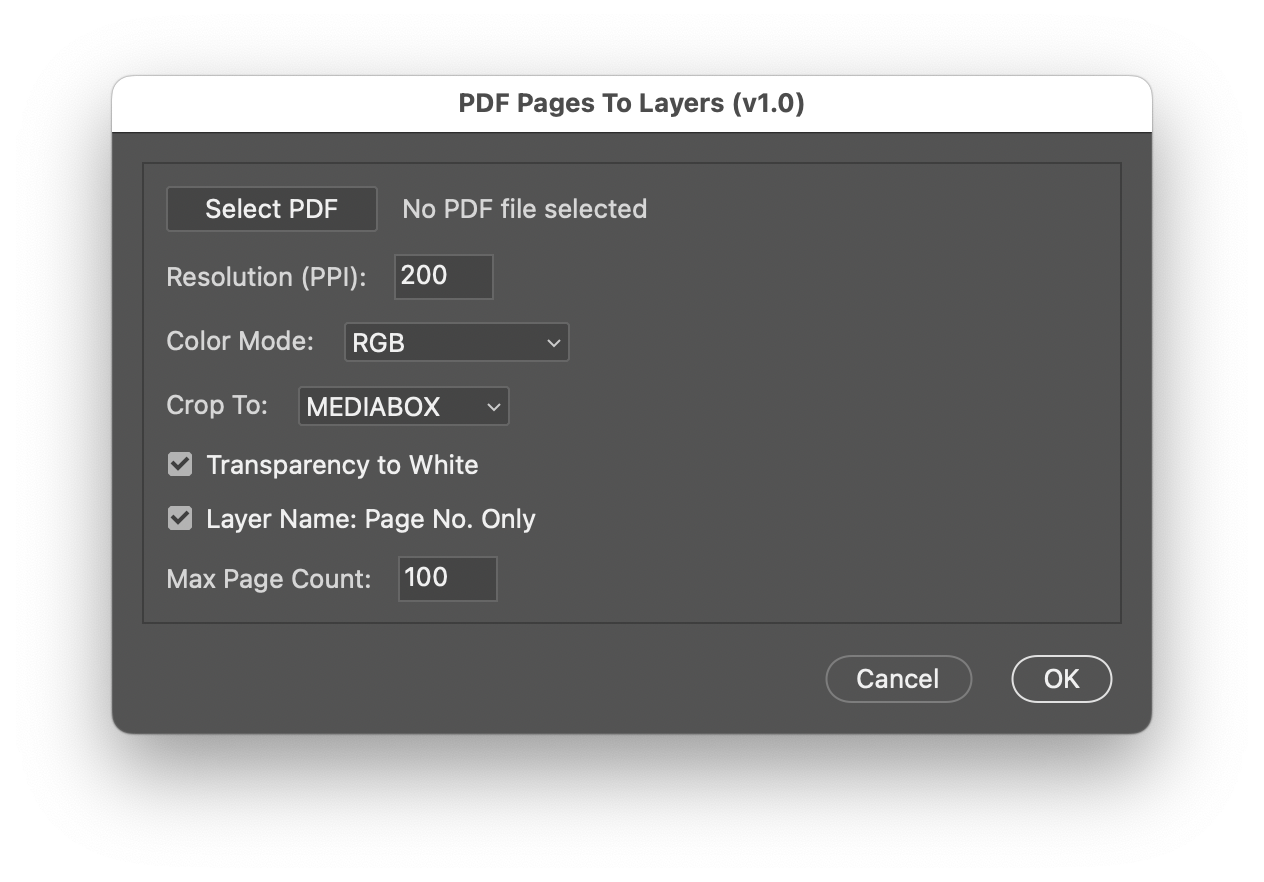This screenshot has width=1264, height=882.
Task: Open the Color Mode dropdown
Action: 456,342
